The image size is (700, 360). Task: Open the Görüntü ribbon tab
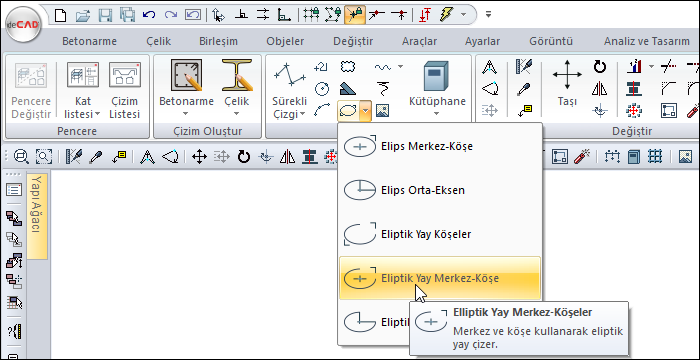pos(551,42)
